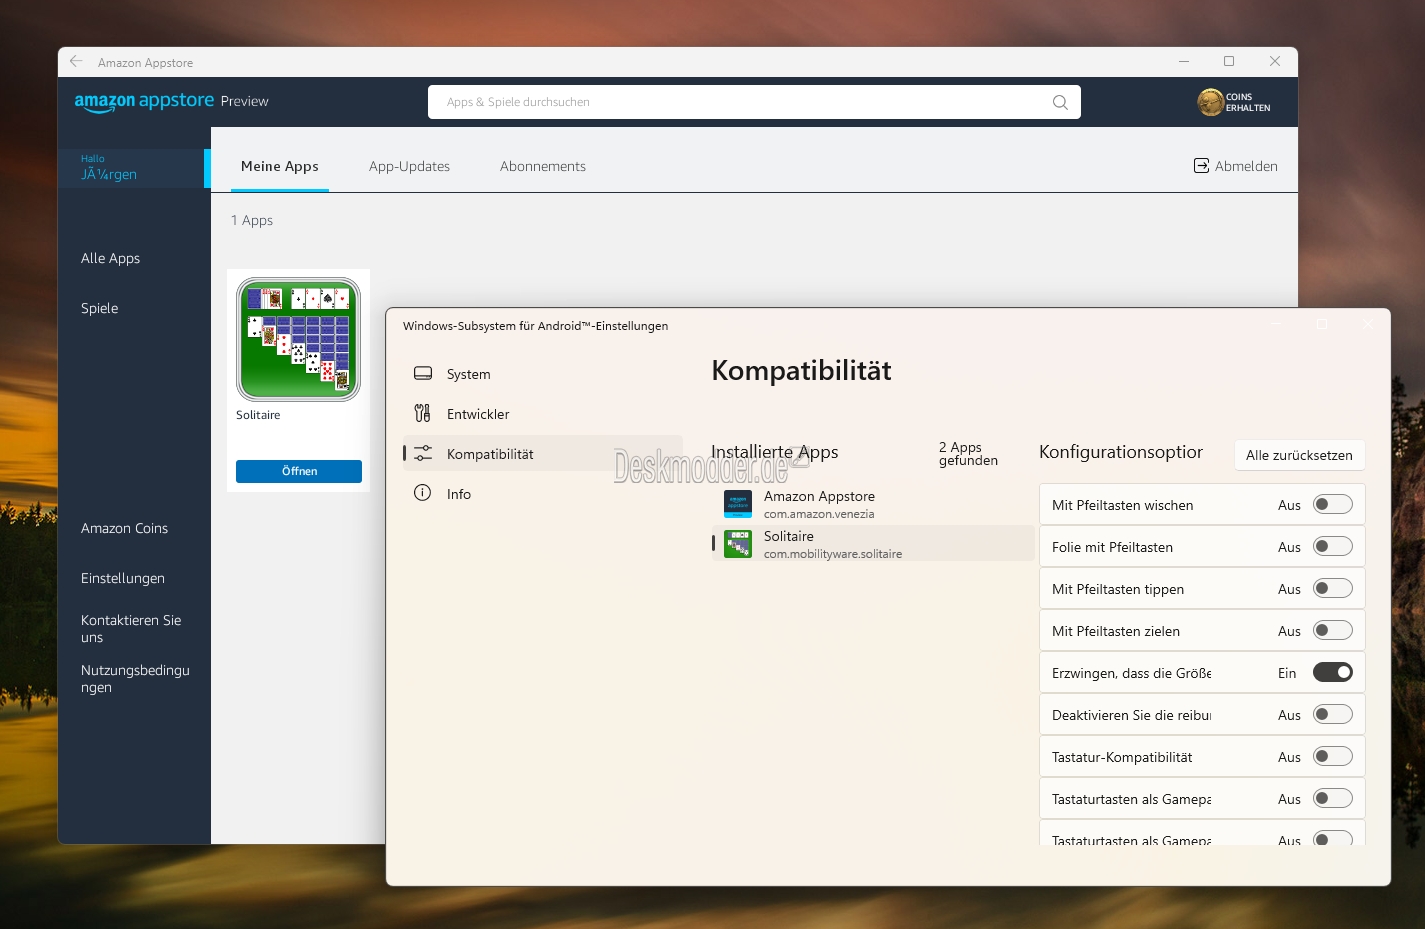This screenshot has height=929, width=1425.
Task: Switch to Meine Apps tab
Action: [280, 166]
